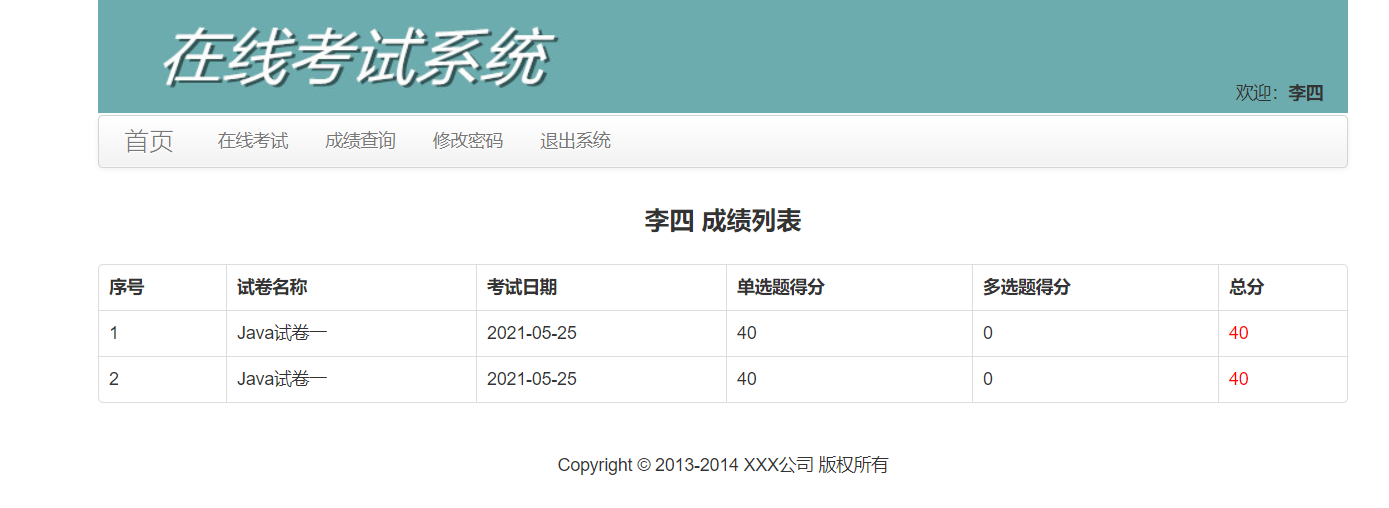Click red 总分 value 40 in row 1
Image resolution: width=1389 pixels, height=508 pixels.
pyautogui.click(x=1239, y=333)
